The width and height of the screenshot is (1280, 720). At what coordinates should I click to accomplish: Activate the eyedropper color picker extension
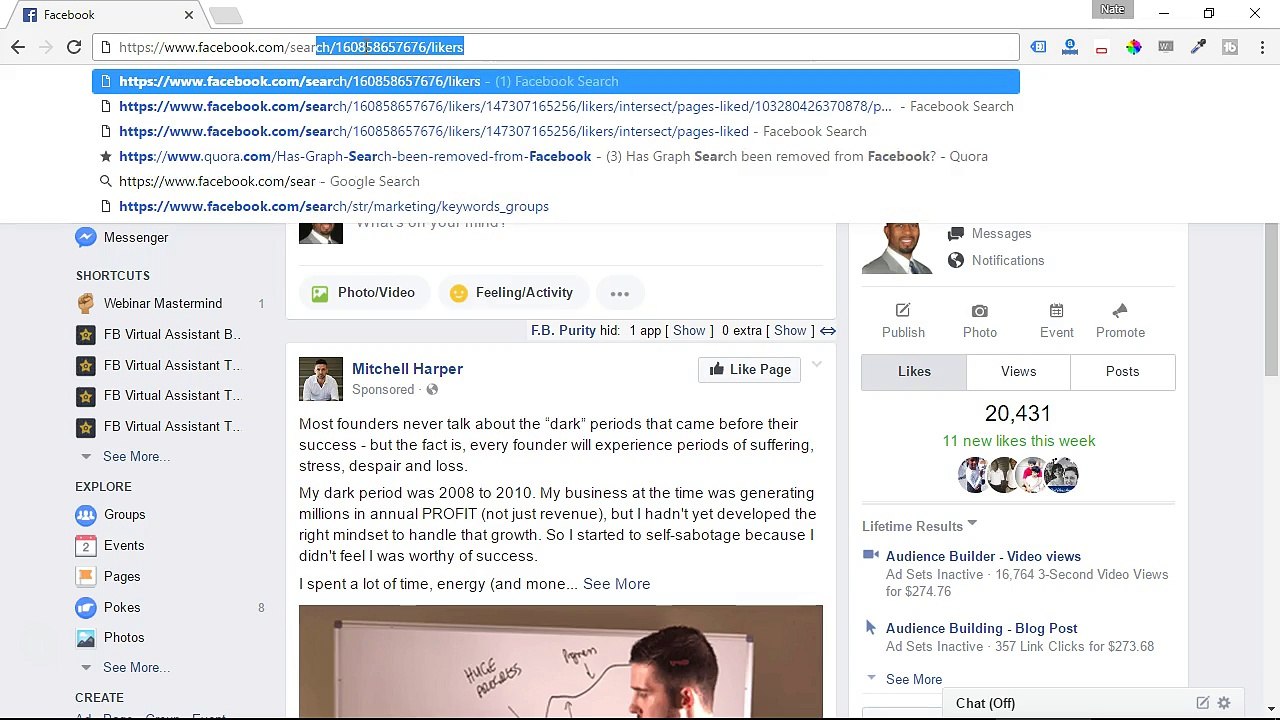(1198, 47)
